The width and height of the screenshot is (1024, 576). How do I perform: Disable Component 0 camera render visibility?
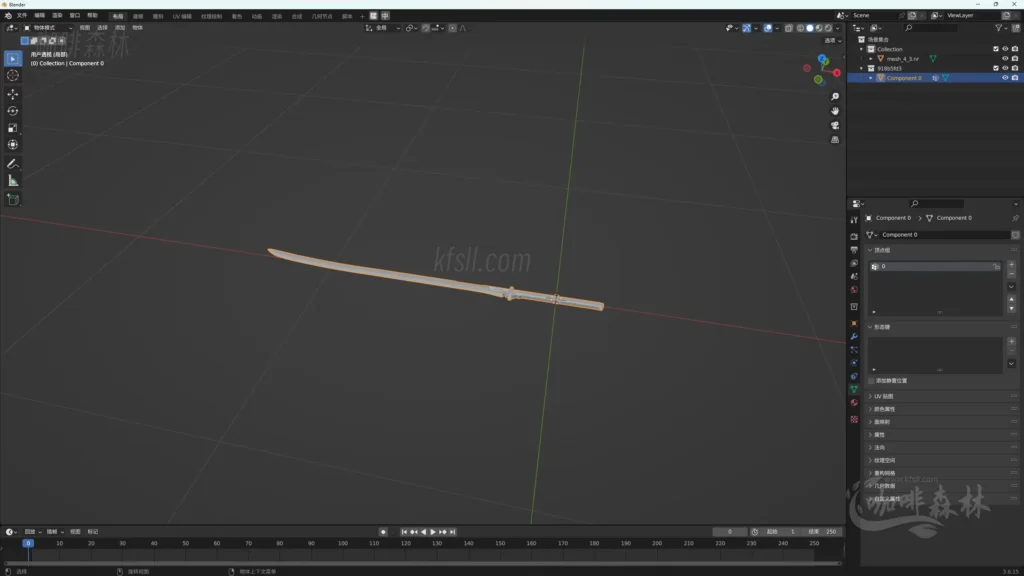point(1014,78)
